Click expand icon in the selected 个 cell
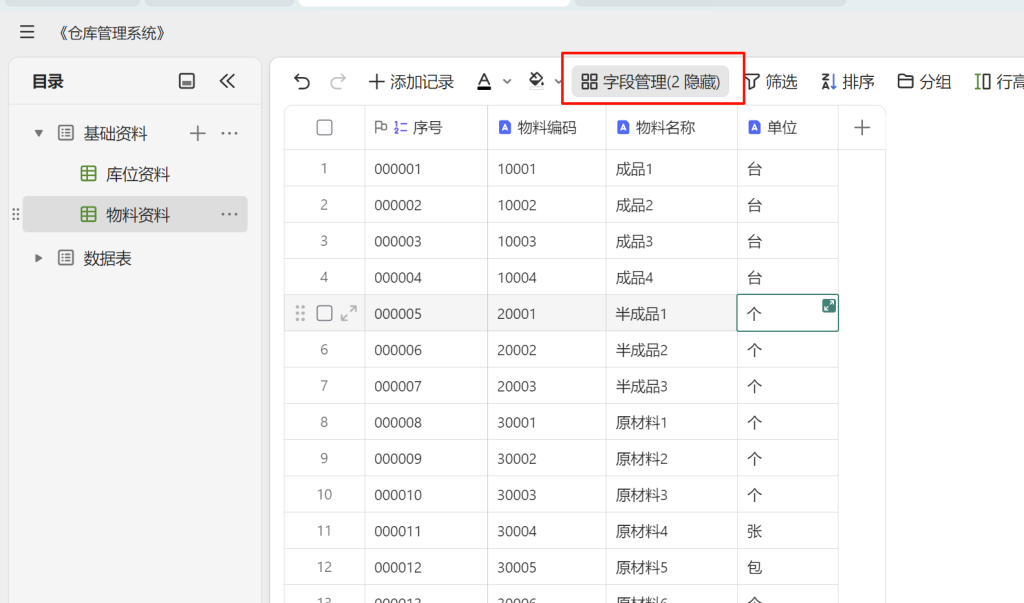The width and height of the screenshot is (1024, 603). coord(829,305)
